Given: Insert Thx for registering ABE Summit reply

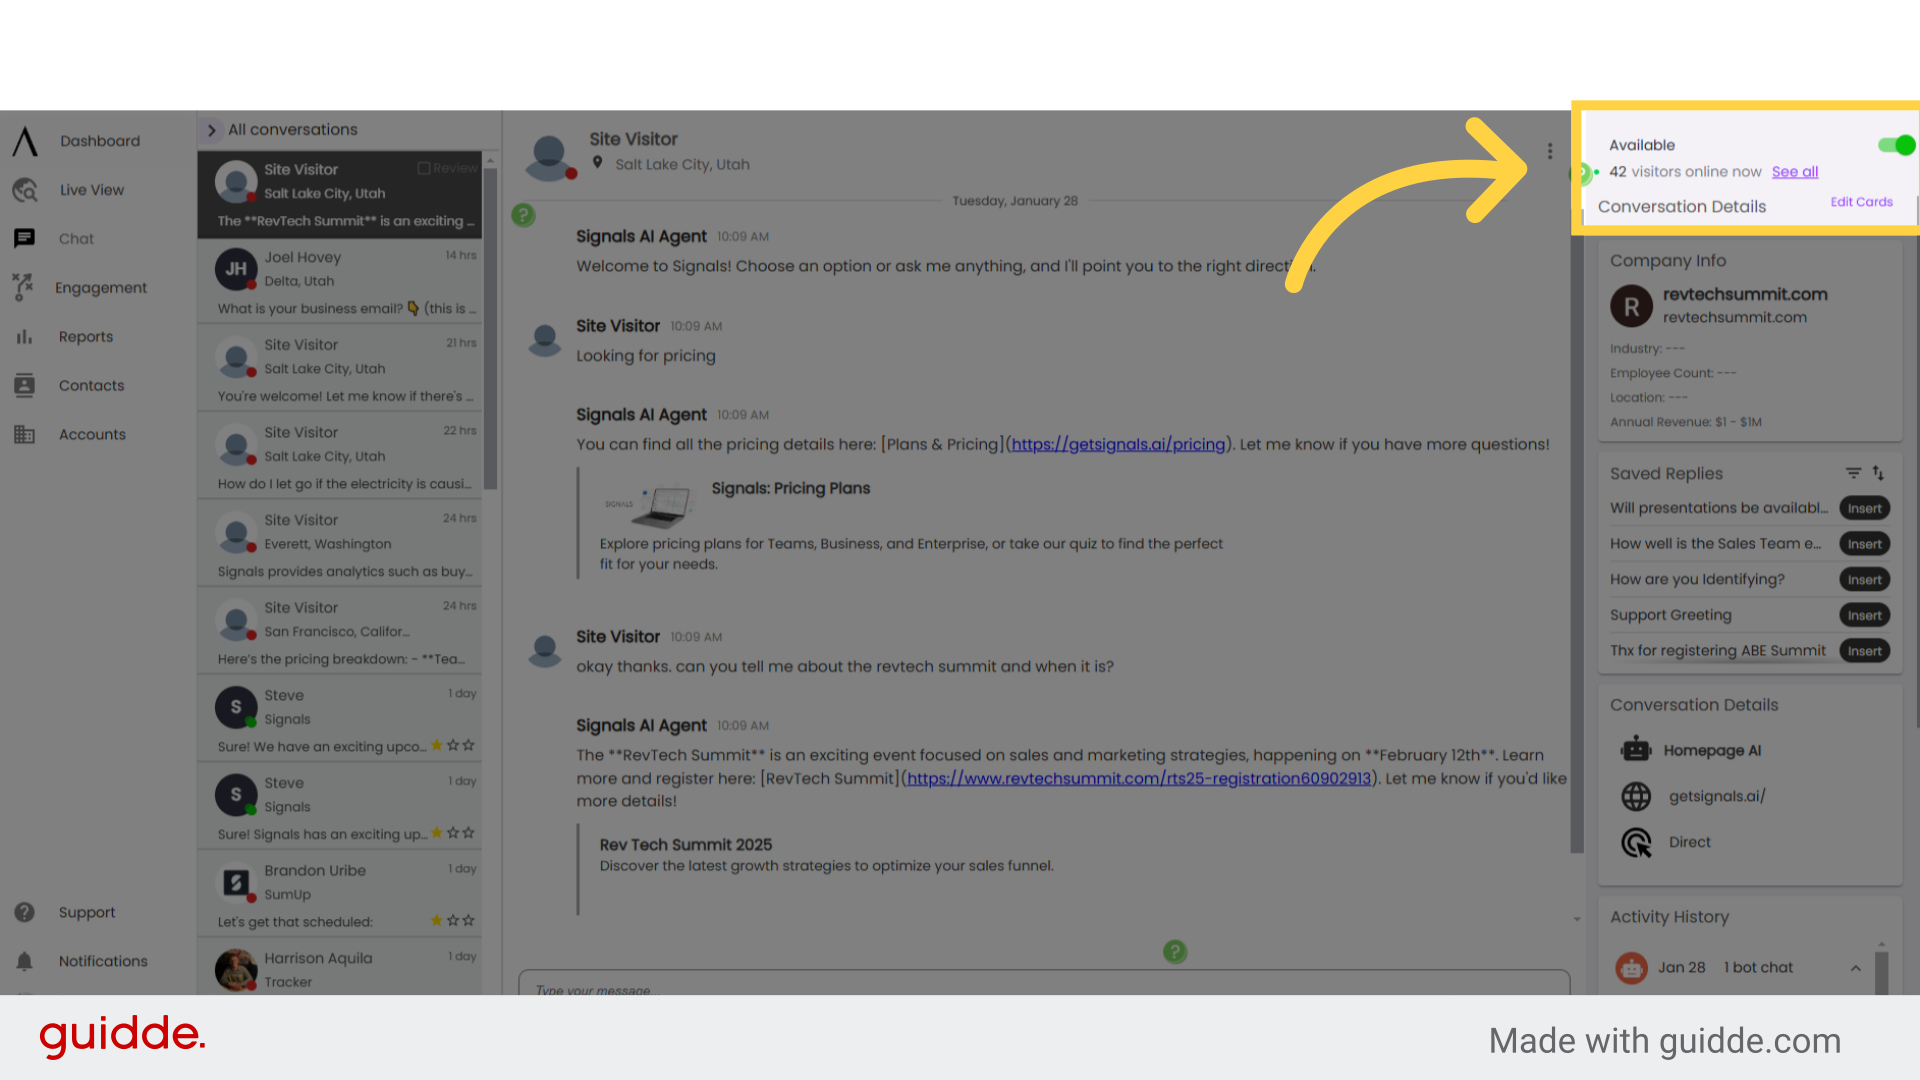Looking at the screenshot, I should (x=1864, y=651).
